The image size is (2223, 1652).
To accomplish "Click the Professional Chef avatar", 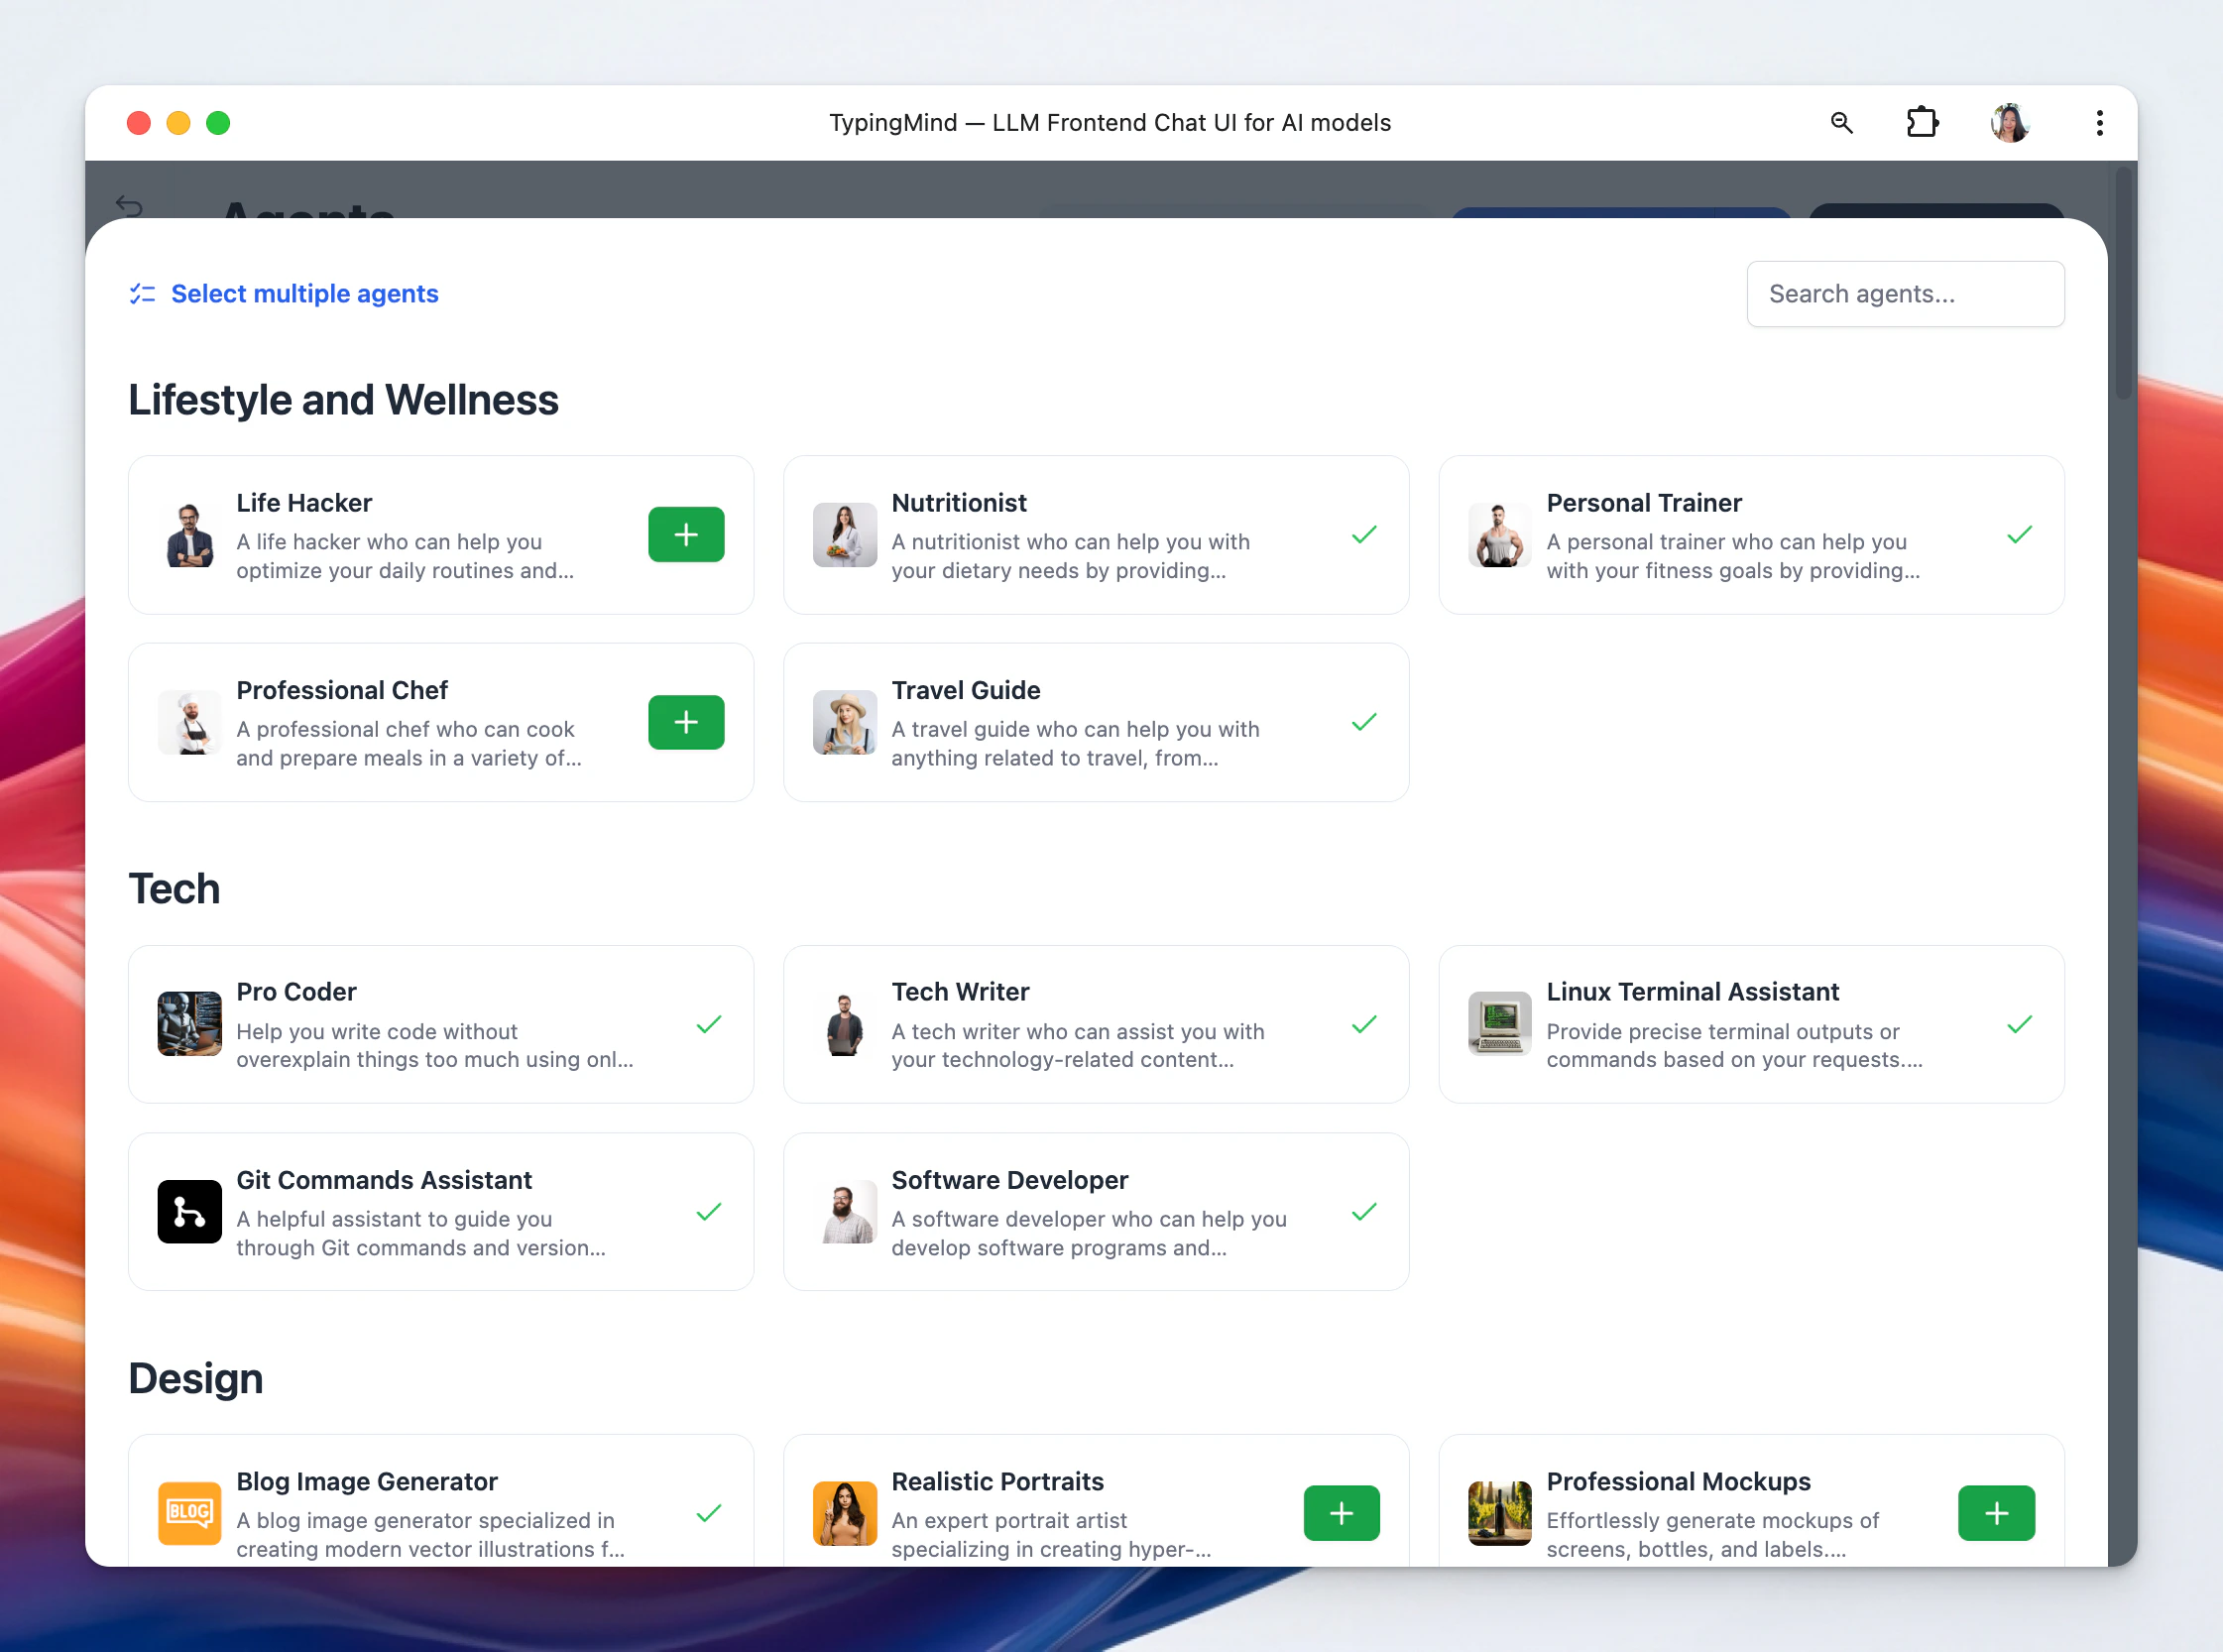I will [189, 722].
